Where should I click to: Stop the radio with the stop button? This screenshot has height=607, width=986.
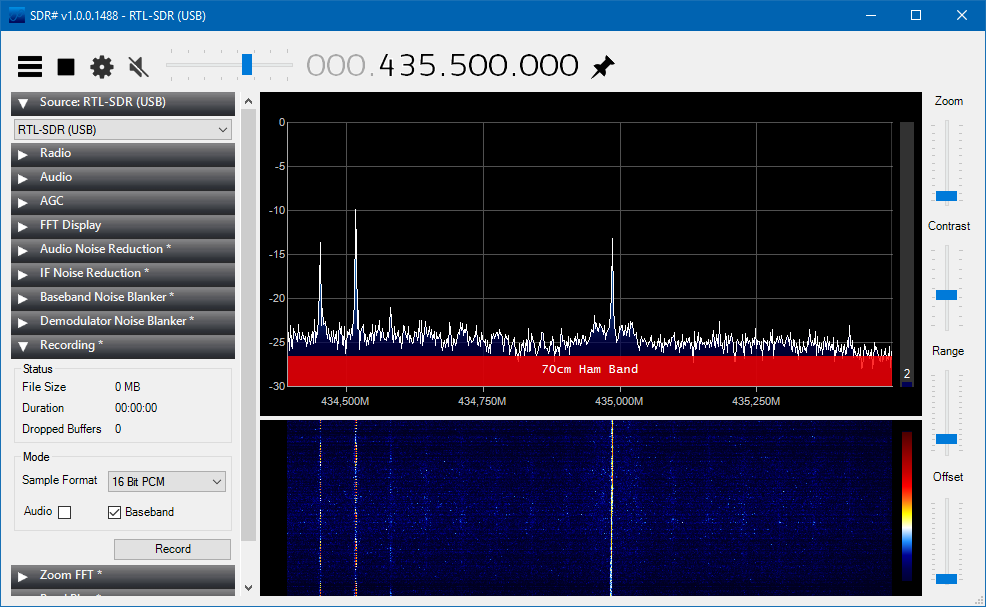[66, 67]
